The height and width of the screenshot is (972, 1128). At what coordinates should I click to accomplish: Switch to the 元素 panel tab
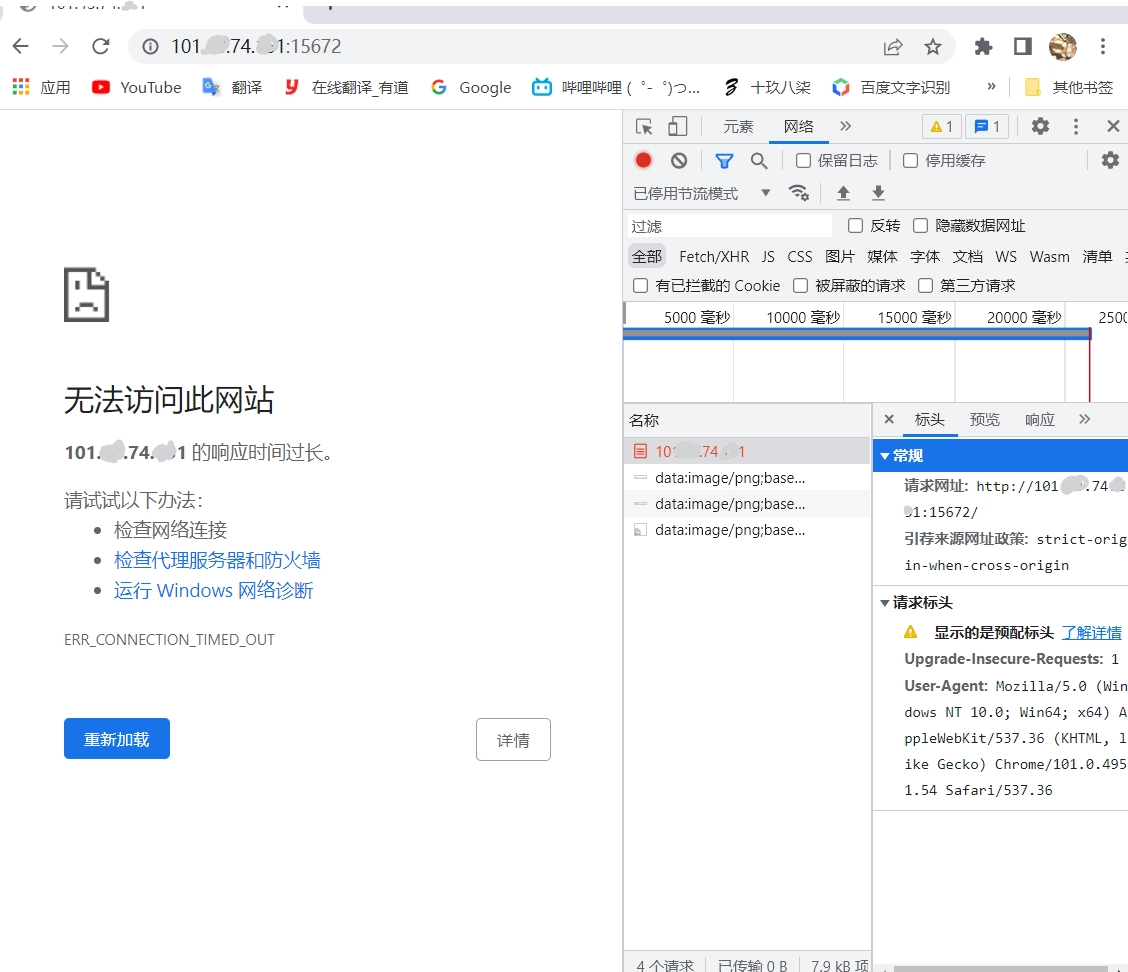738,126
